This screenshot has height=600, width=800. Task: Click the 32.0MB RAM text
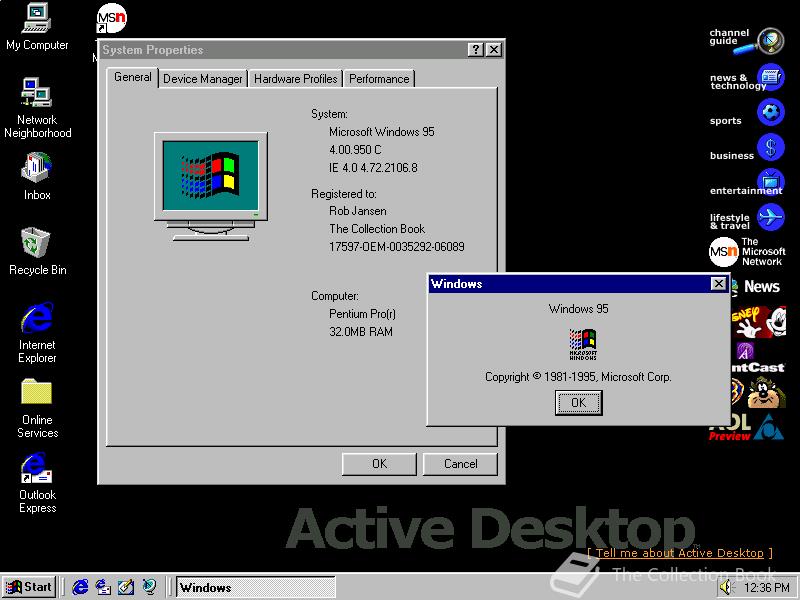(361, 332)
